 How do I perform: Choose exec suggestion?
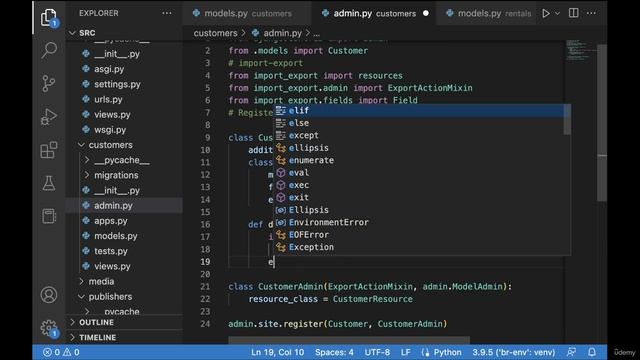tap(419, 185)
